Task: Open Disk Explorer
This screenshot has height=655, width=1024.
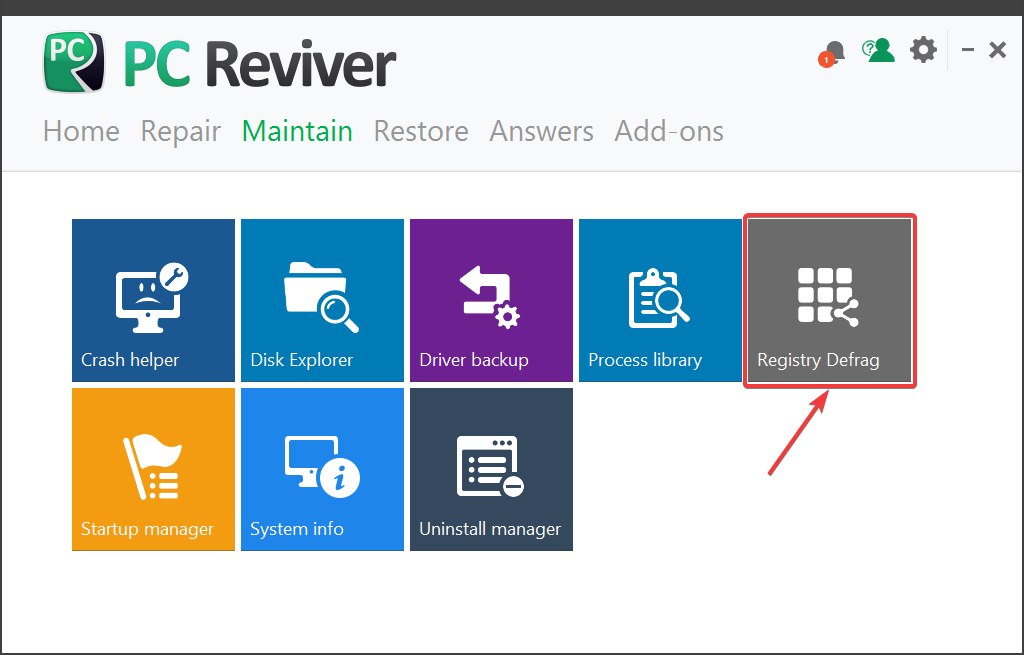Action: pyautogui.click(x=321, y=300)
